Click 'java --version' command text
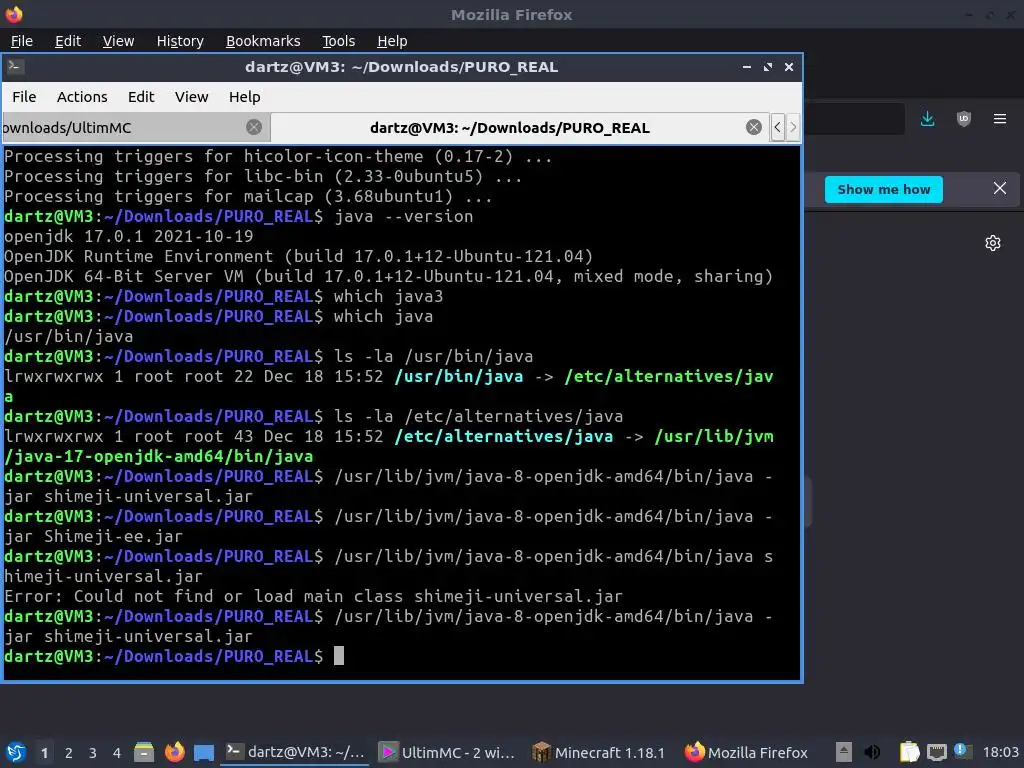Screen dimensions: 1024x768 [404, 216]
